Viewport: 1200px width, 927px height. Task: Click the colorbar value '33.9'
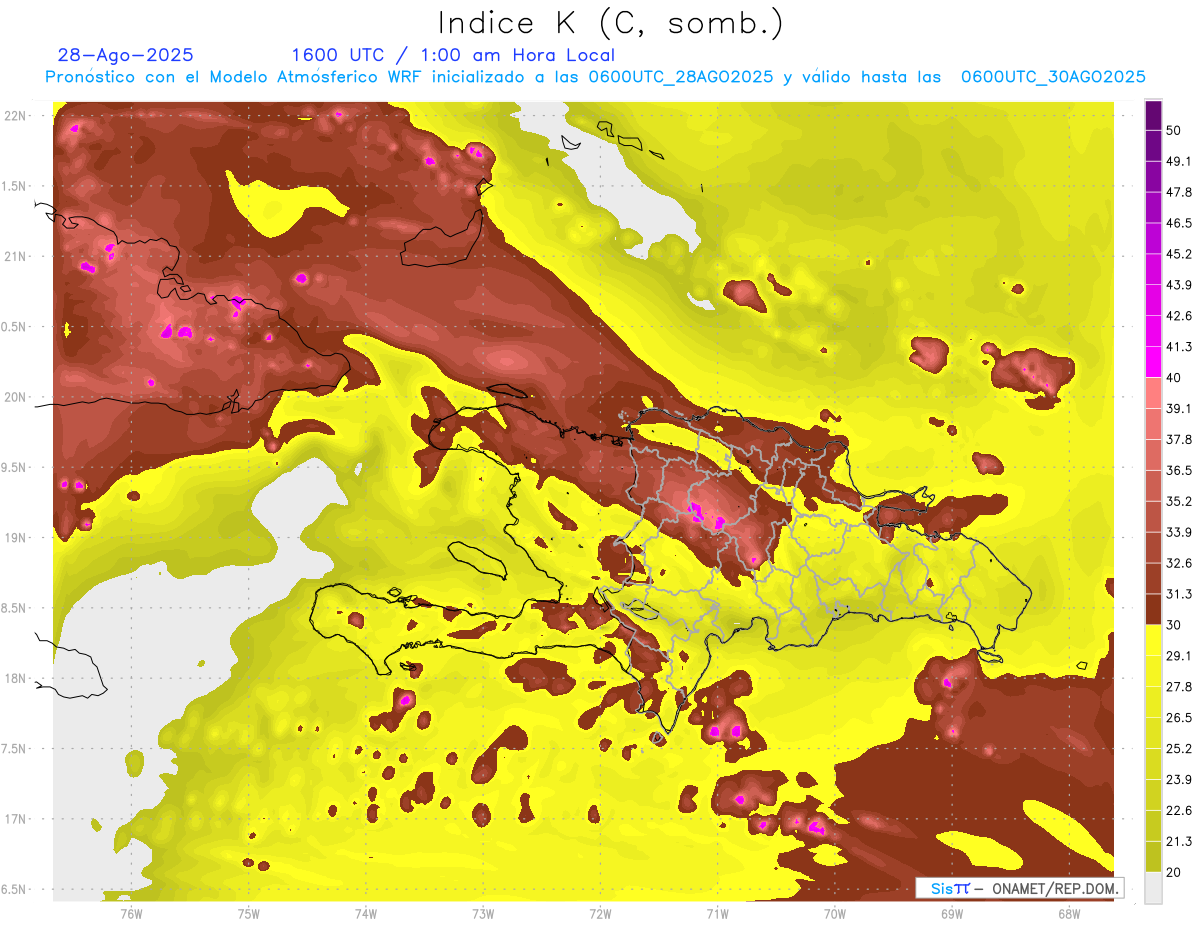click(x=1178, y=532)
